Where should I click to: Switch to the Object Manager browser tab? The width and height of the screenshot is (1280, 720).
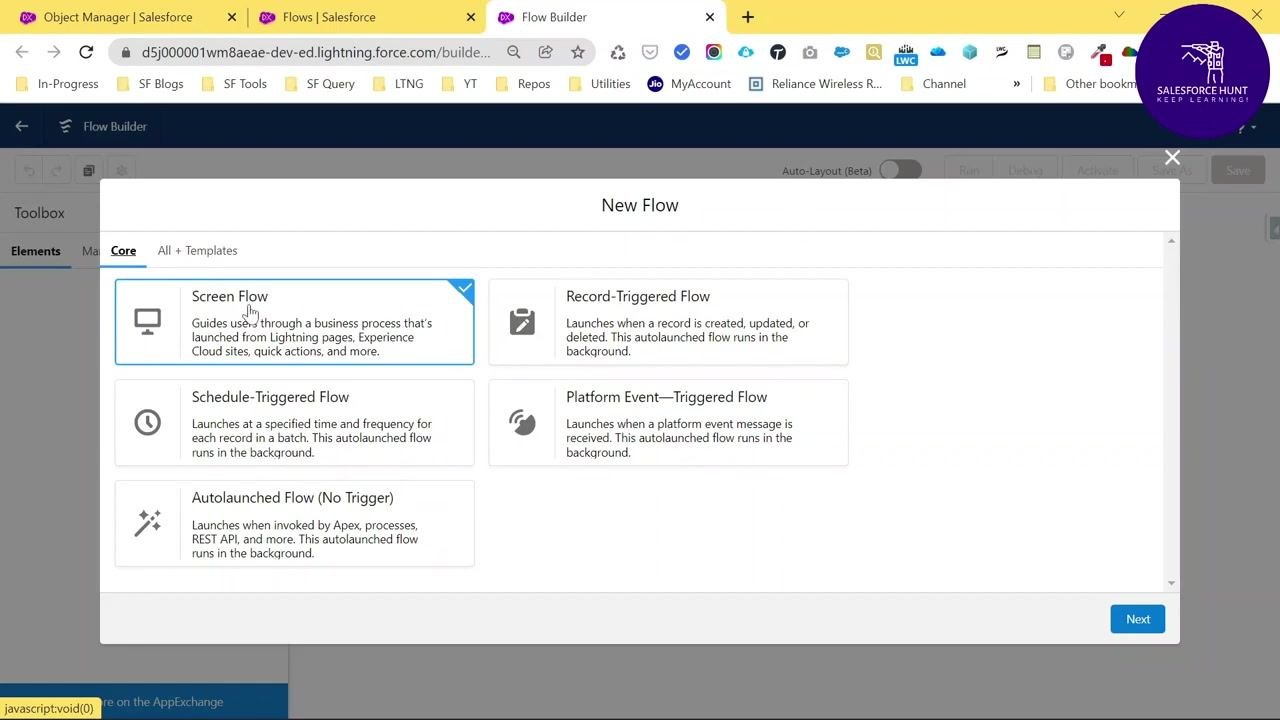(x=117, y=17)
